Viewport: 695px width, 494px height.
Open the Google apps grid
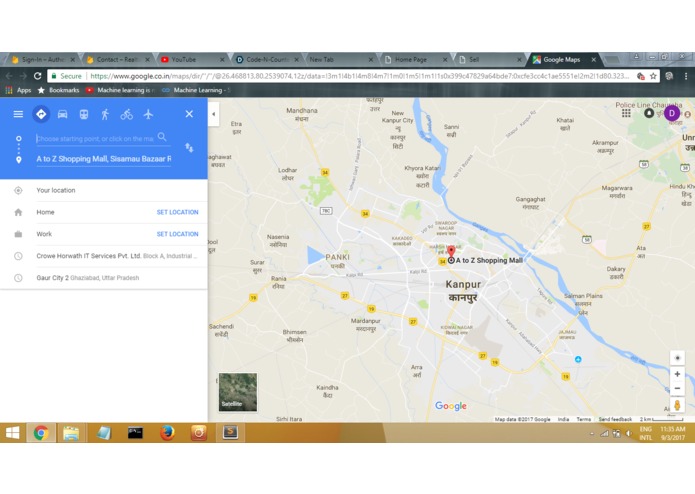(626, 113)
